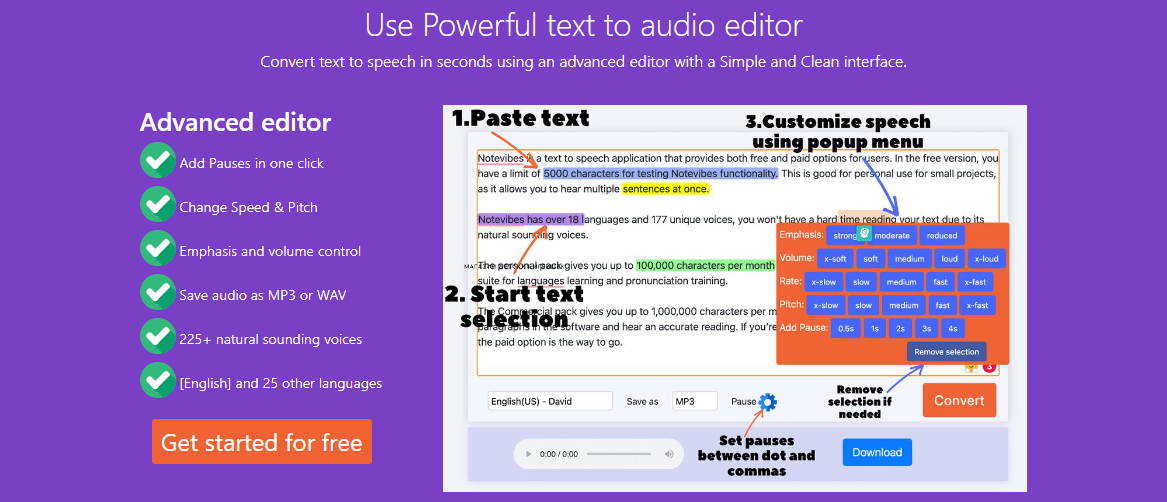Click the green brain icon over Emphasis row
Screen dimensions: 1167x502
(864, 233)
